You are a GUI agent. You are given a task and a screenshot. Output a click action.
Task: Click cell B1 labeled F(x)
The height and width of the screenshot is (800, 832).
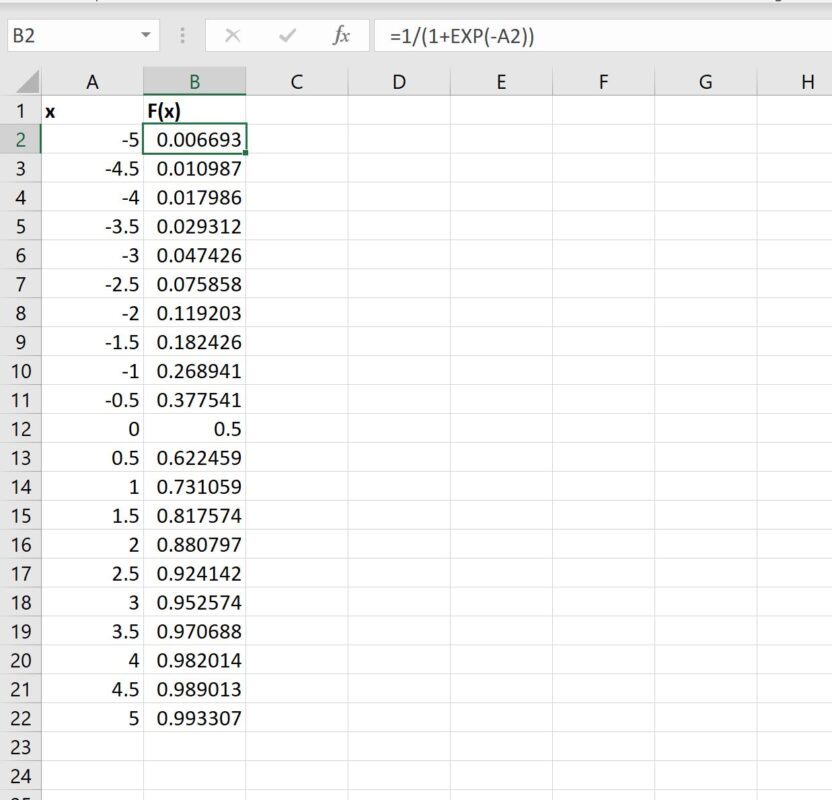194,111
